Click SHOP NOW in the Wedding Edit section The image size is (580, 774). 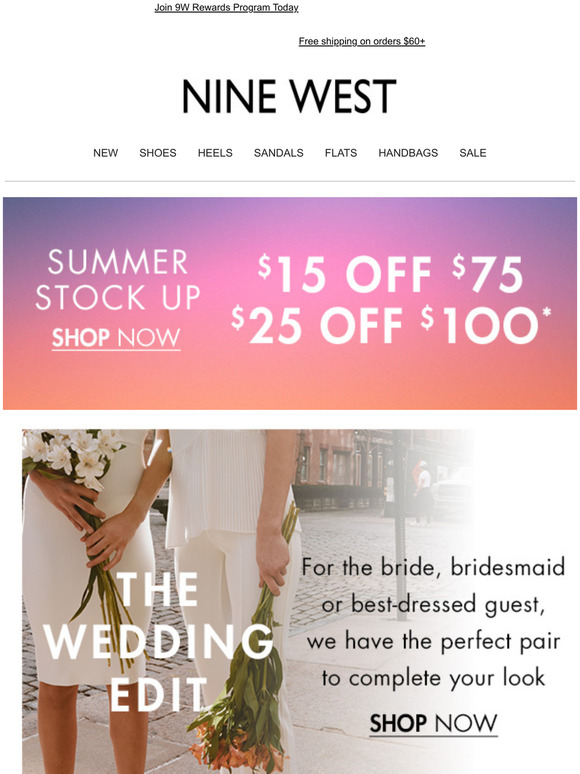[433, 724]
